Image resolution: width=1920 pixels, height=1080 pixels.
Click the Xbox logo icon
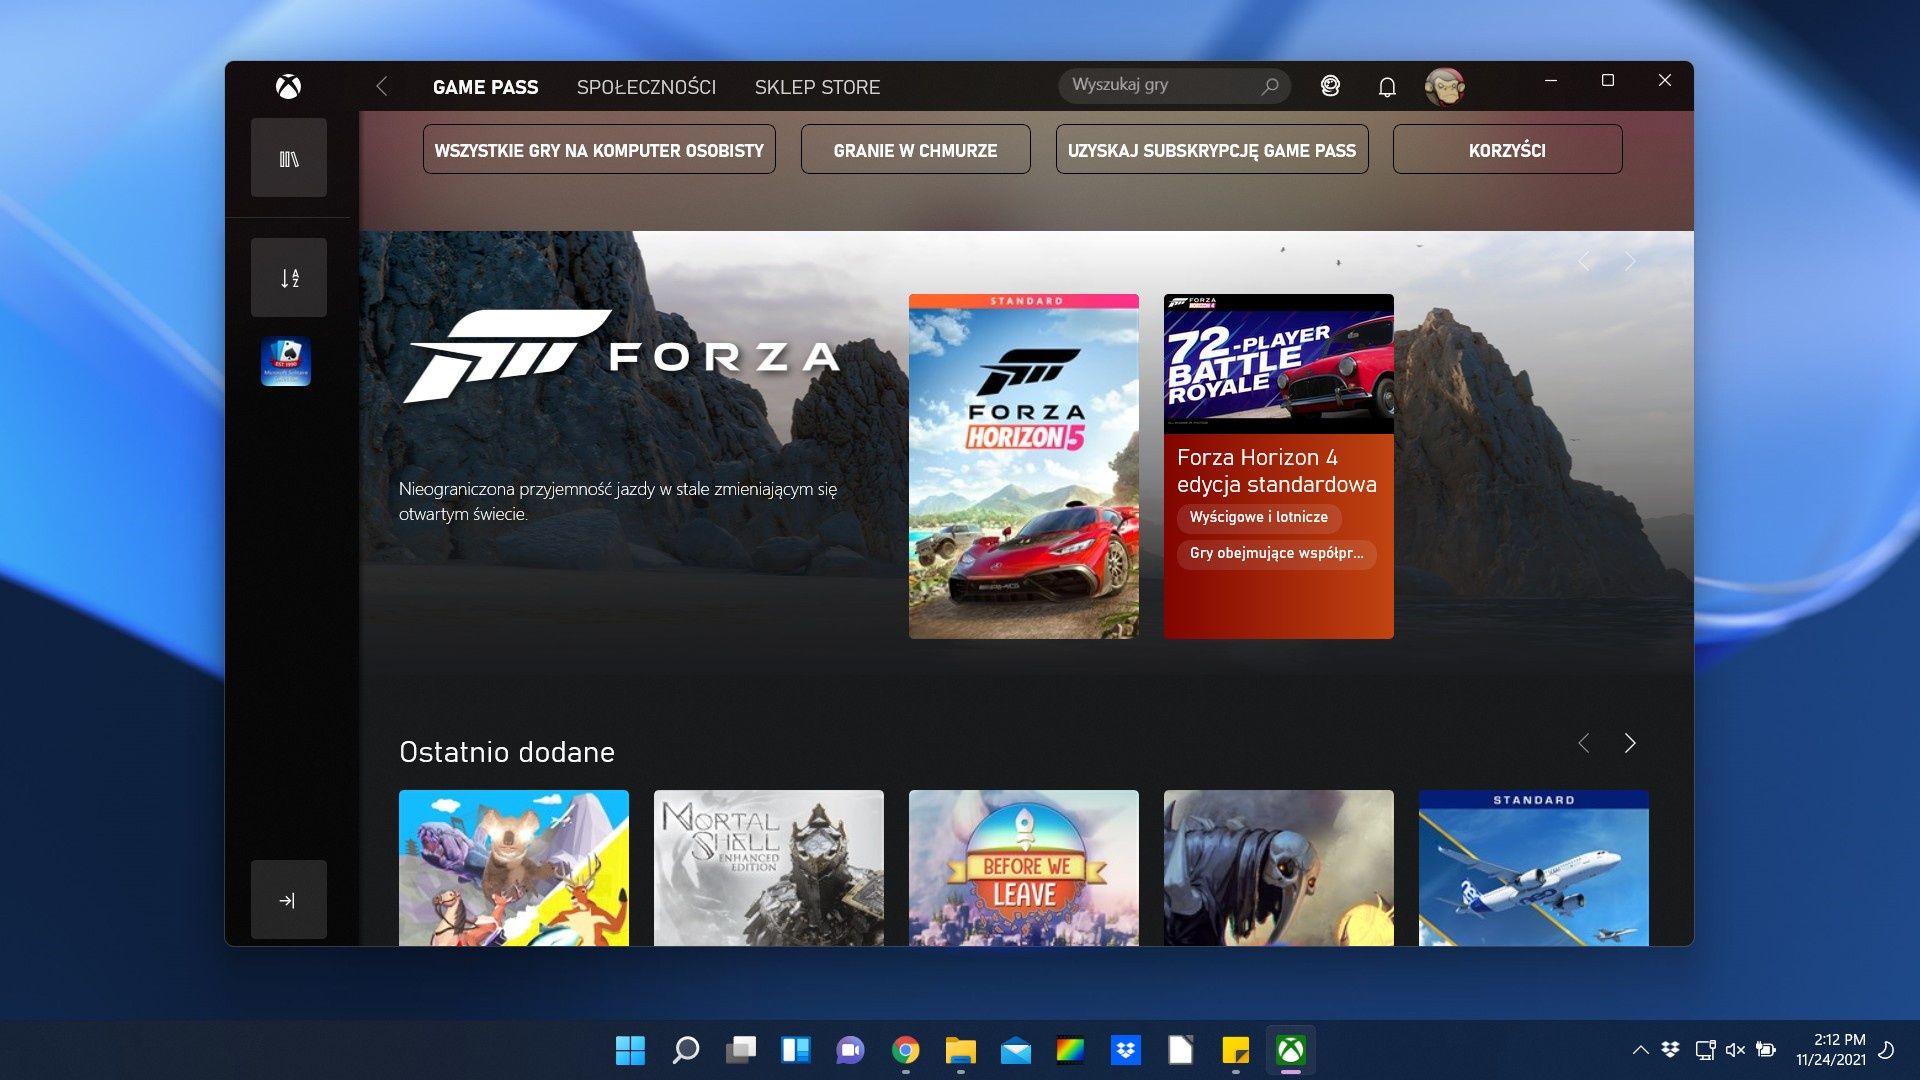288,87
